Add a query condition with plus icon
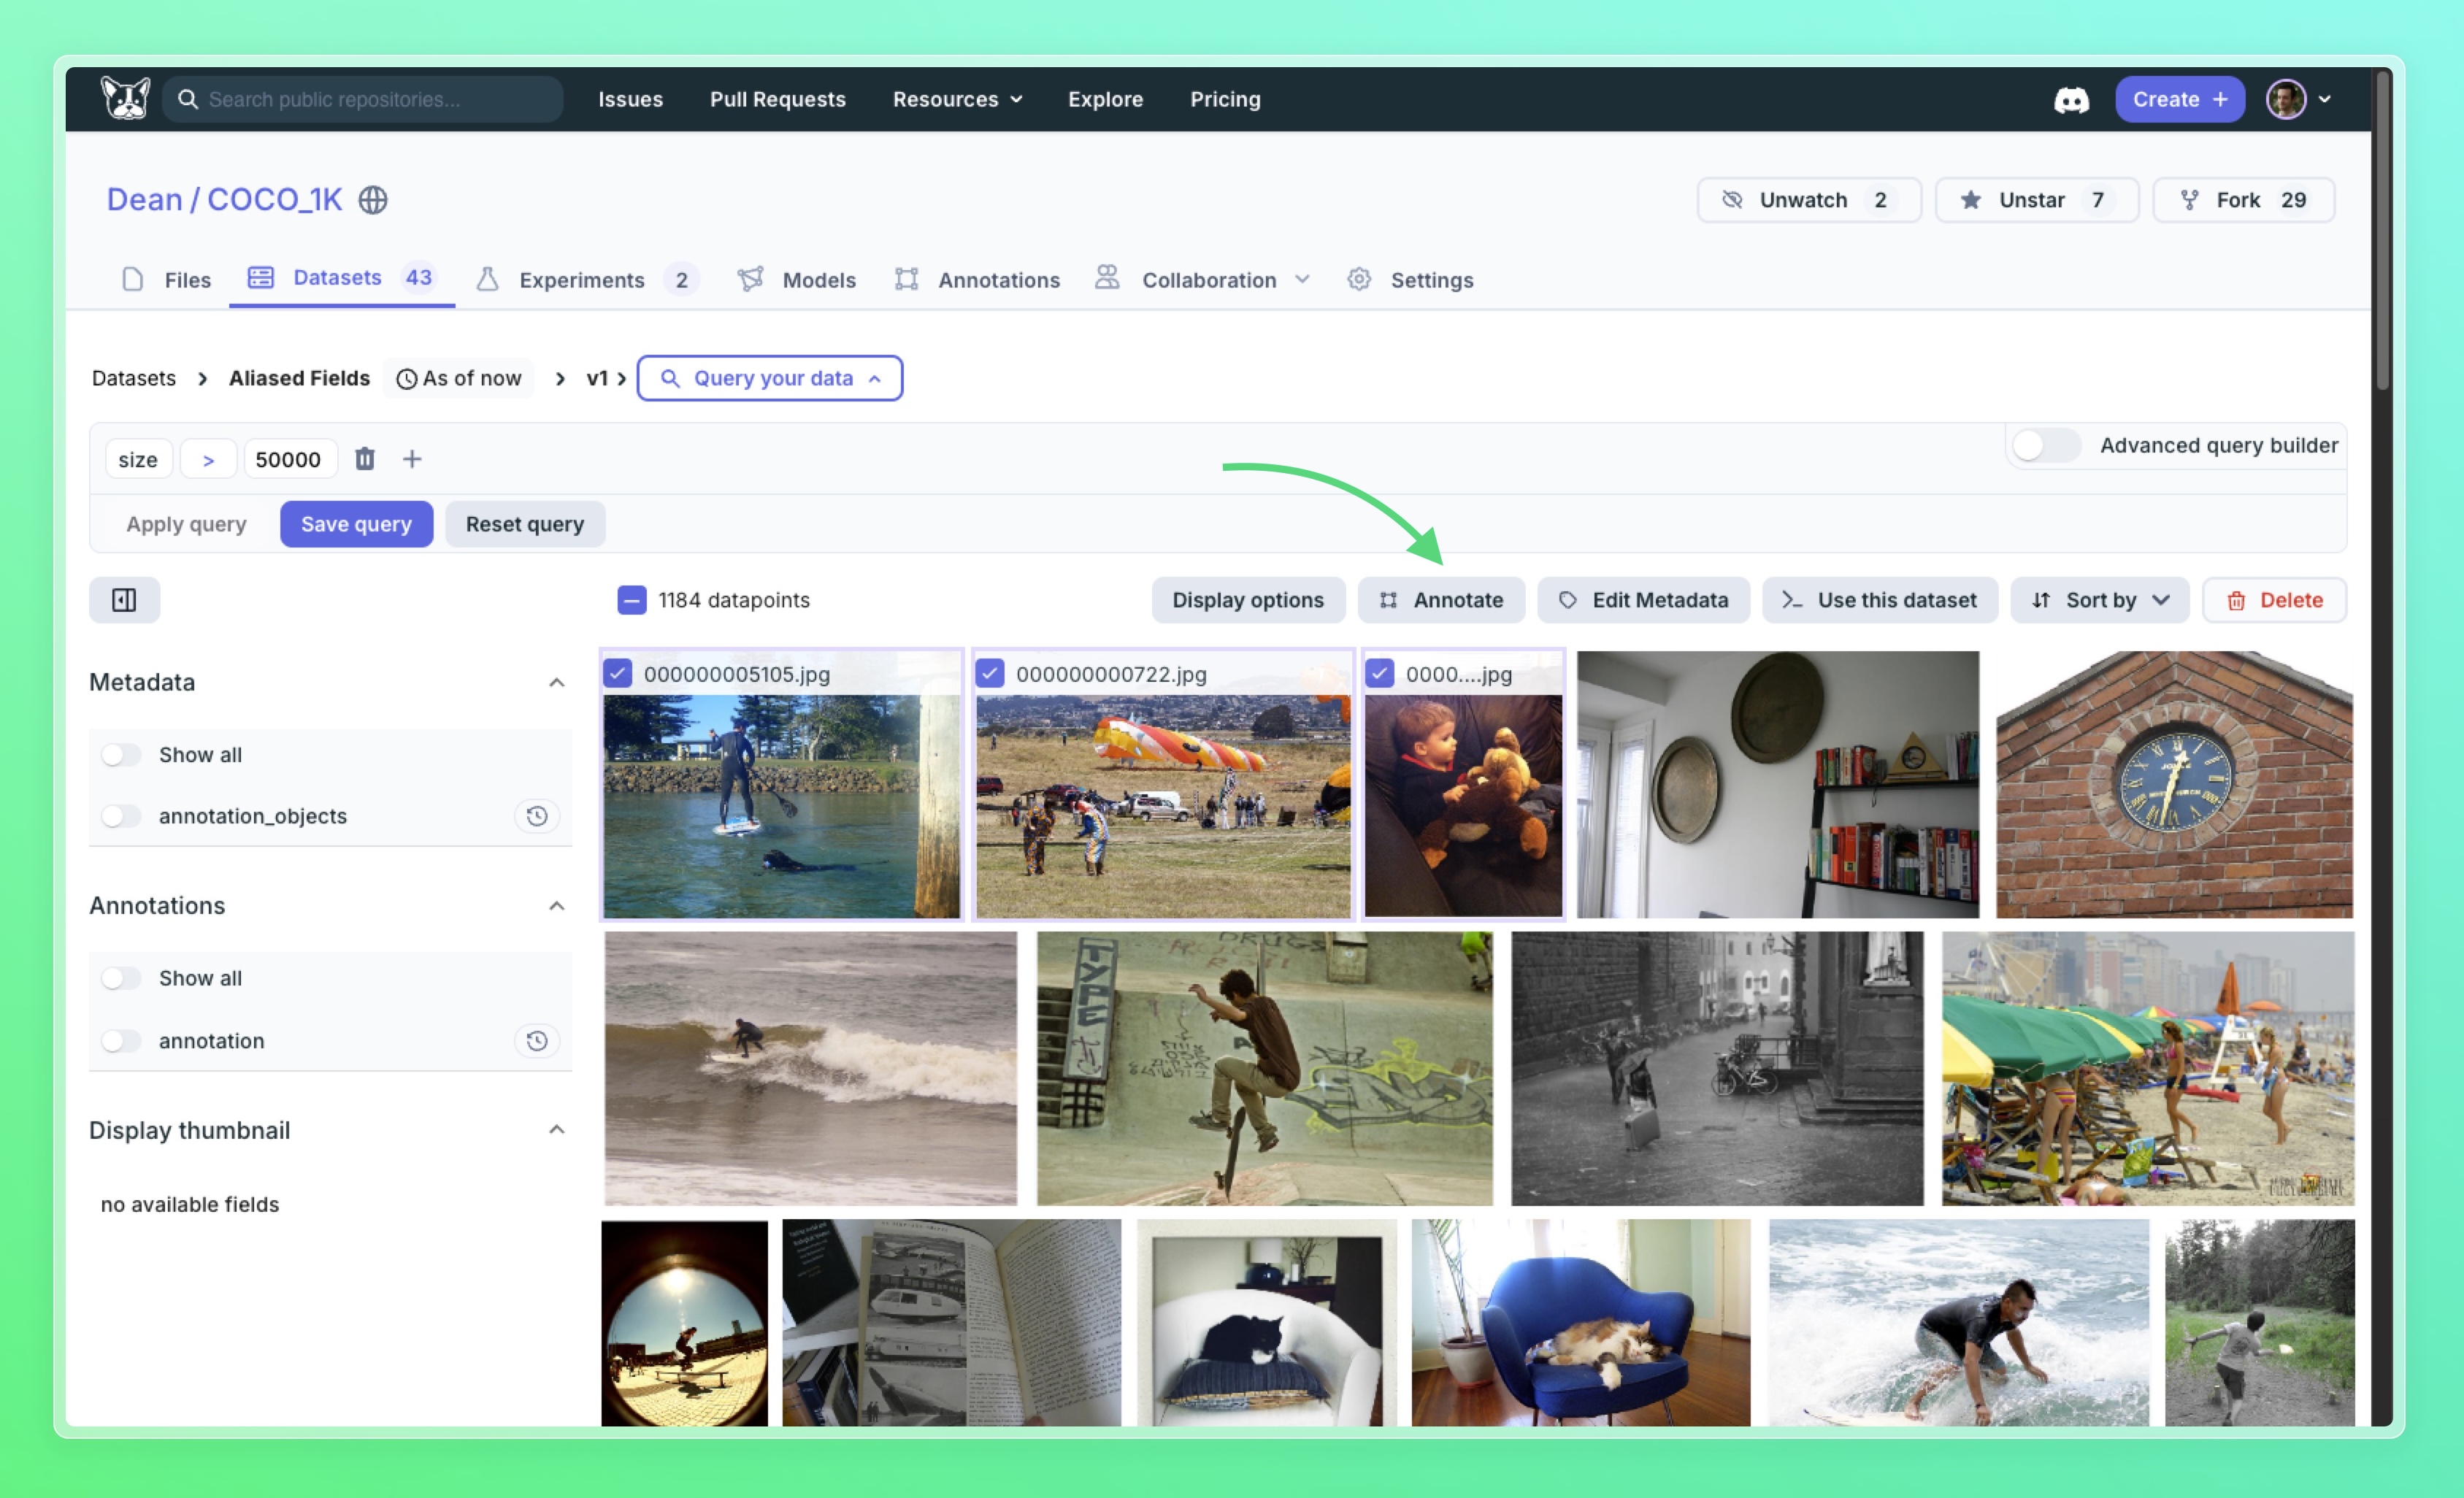 click(412, 459)
